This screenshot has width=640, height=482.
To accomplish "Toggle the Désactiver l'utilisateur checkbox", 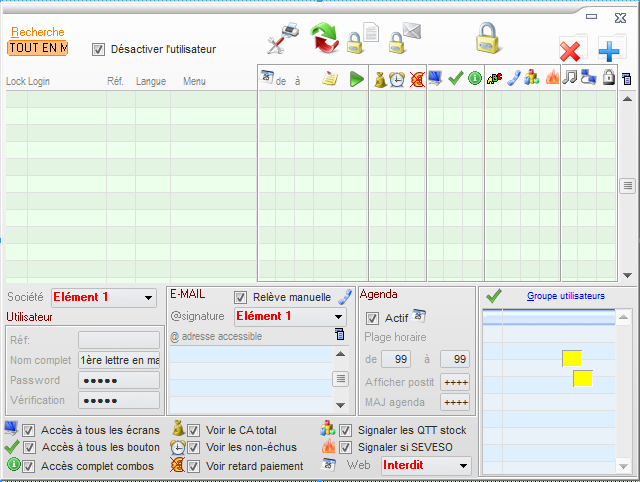I will tap(98, 49).
